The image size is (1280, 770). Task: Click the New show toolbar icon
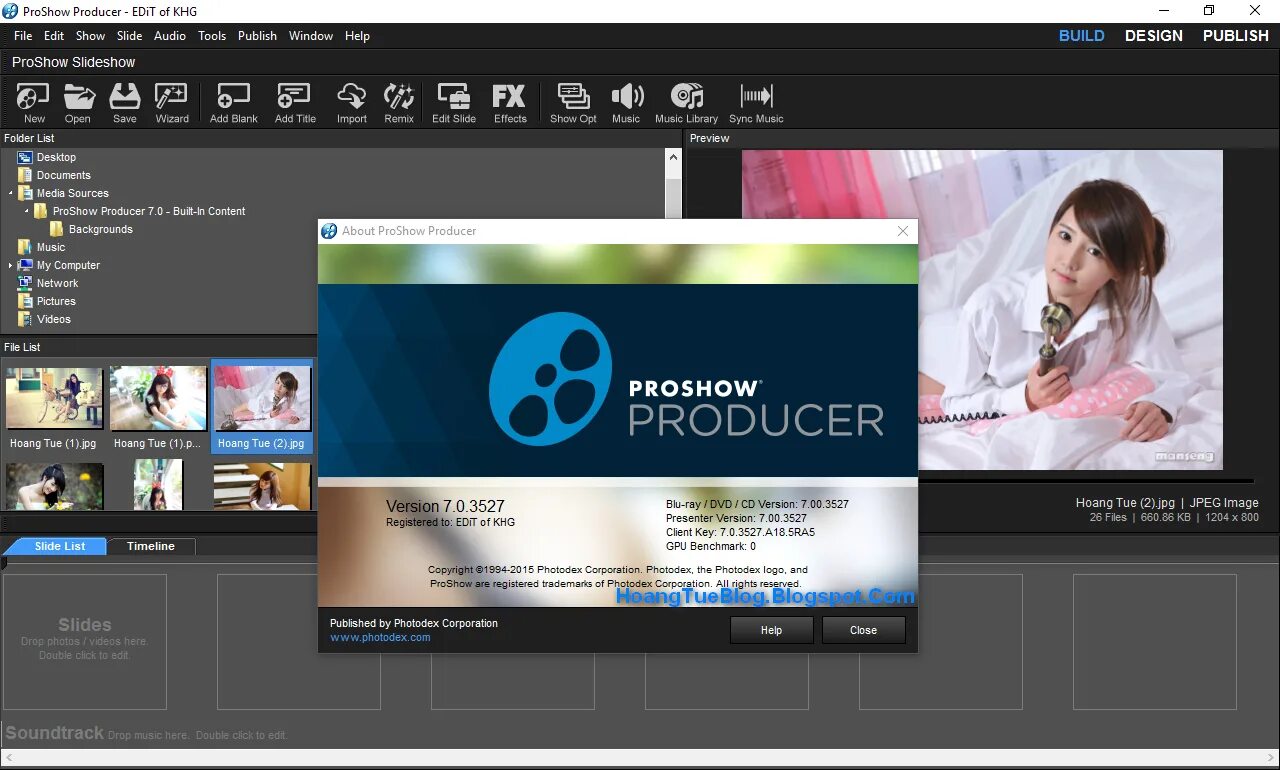[34, 103]
